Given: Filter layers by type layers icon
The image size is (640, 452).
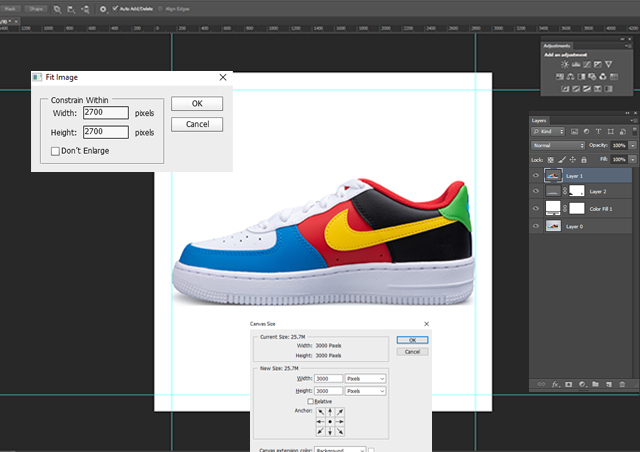Looking at the screenshot, I should (x=598, y=131).
